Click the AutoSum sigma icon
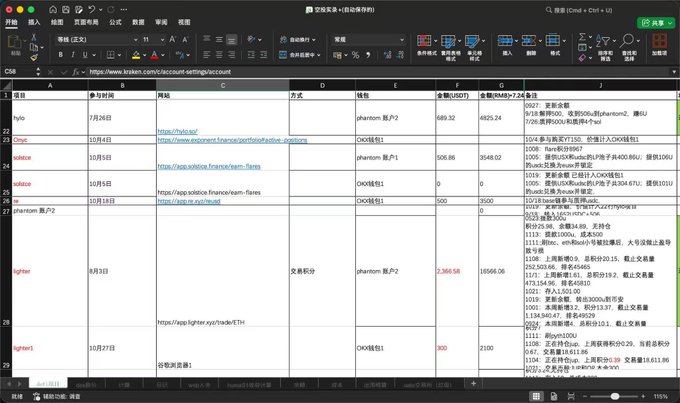The height and width of the screenshot is (403, 680). click(x=582, y=36)
